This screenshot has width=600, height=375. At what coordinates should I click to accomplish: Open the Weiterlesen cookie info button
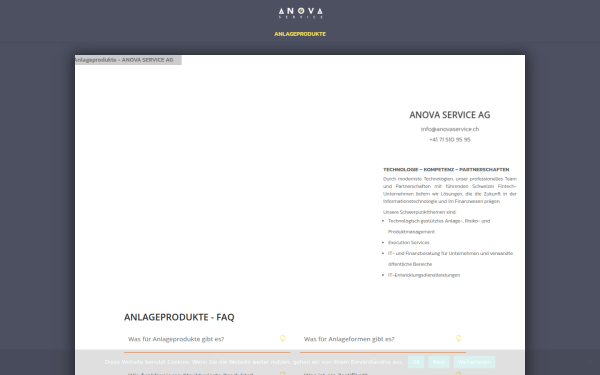474,362
